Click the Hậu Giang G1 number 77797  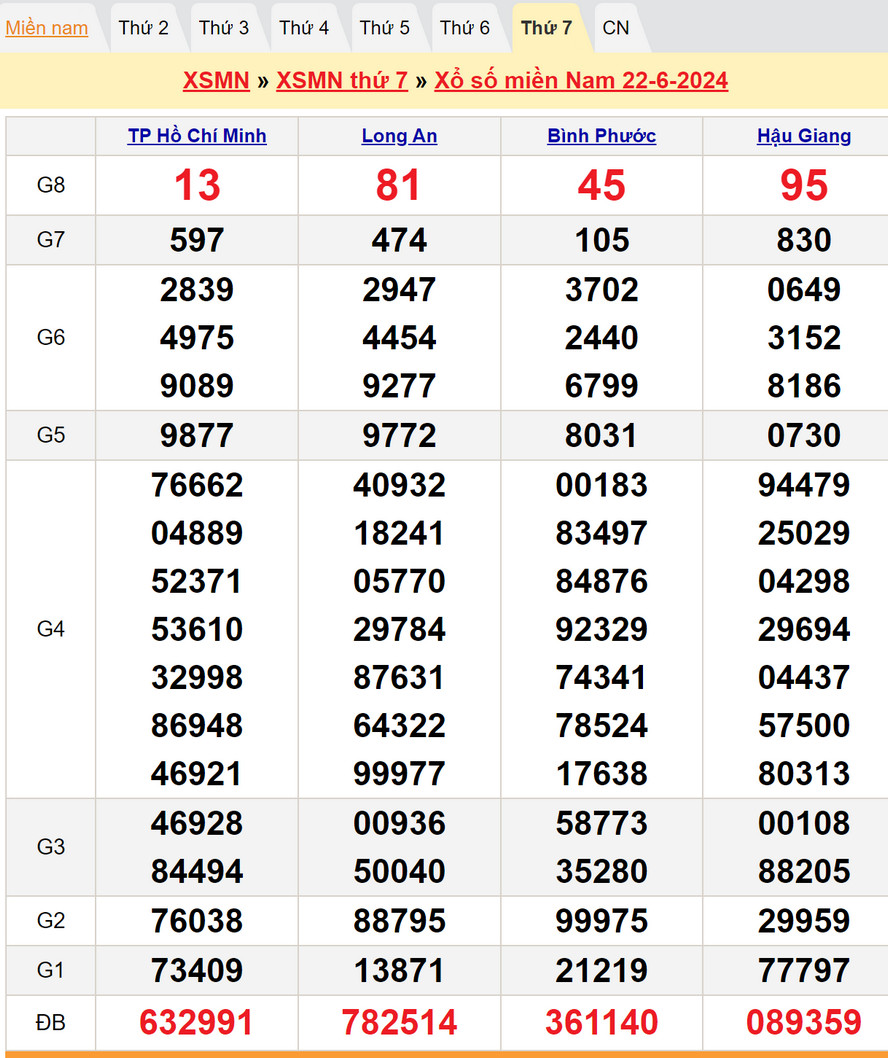804,970
